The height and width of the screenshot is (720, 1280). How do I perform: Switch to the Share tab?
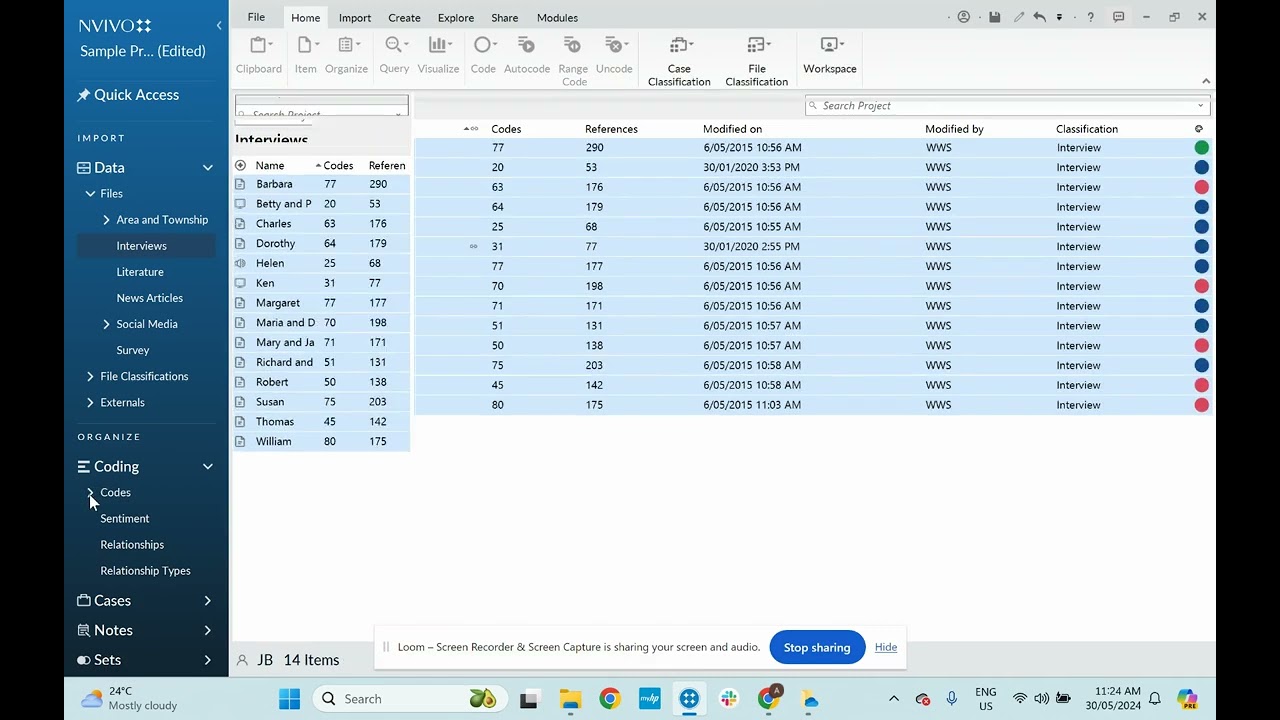[x=505, y=18]
